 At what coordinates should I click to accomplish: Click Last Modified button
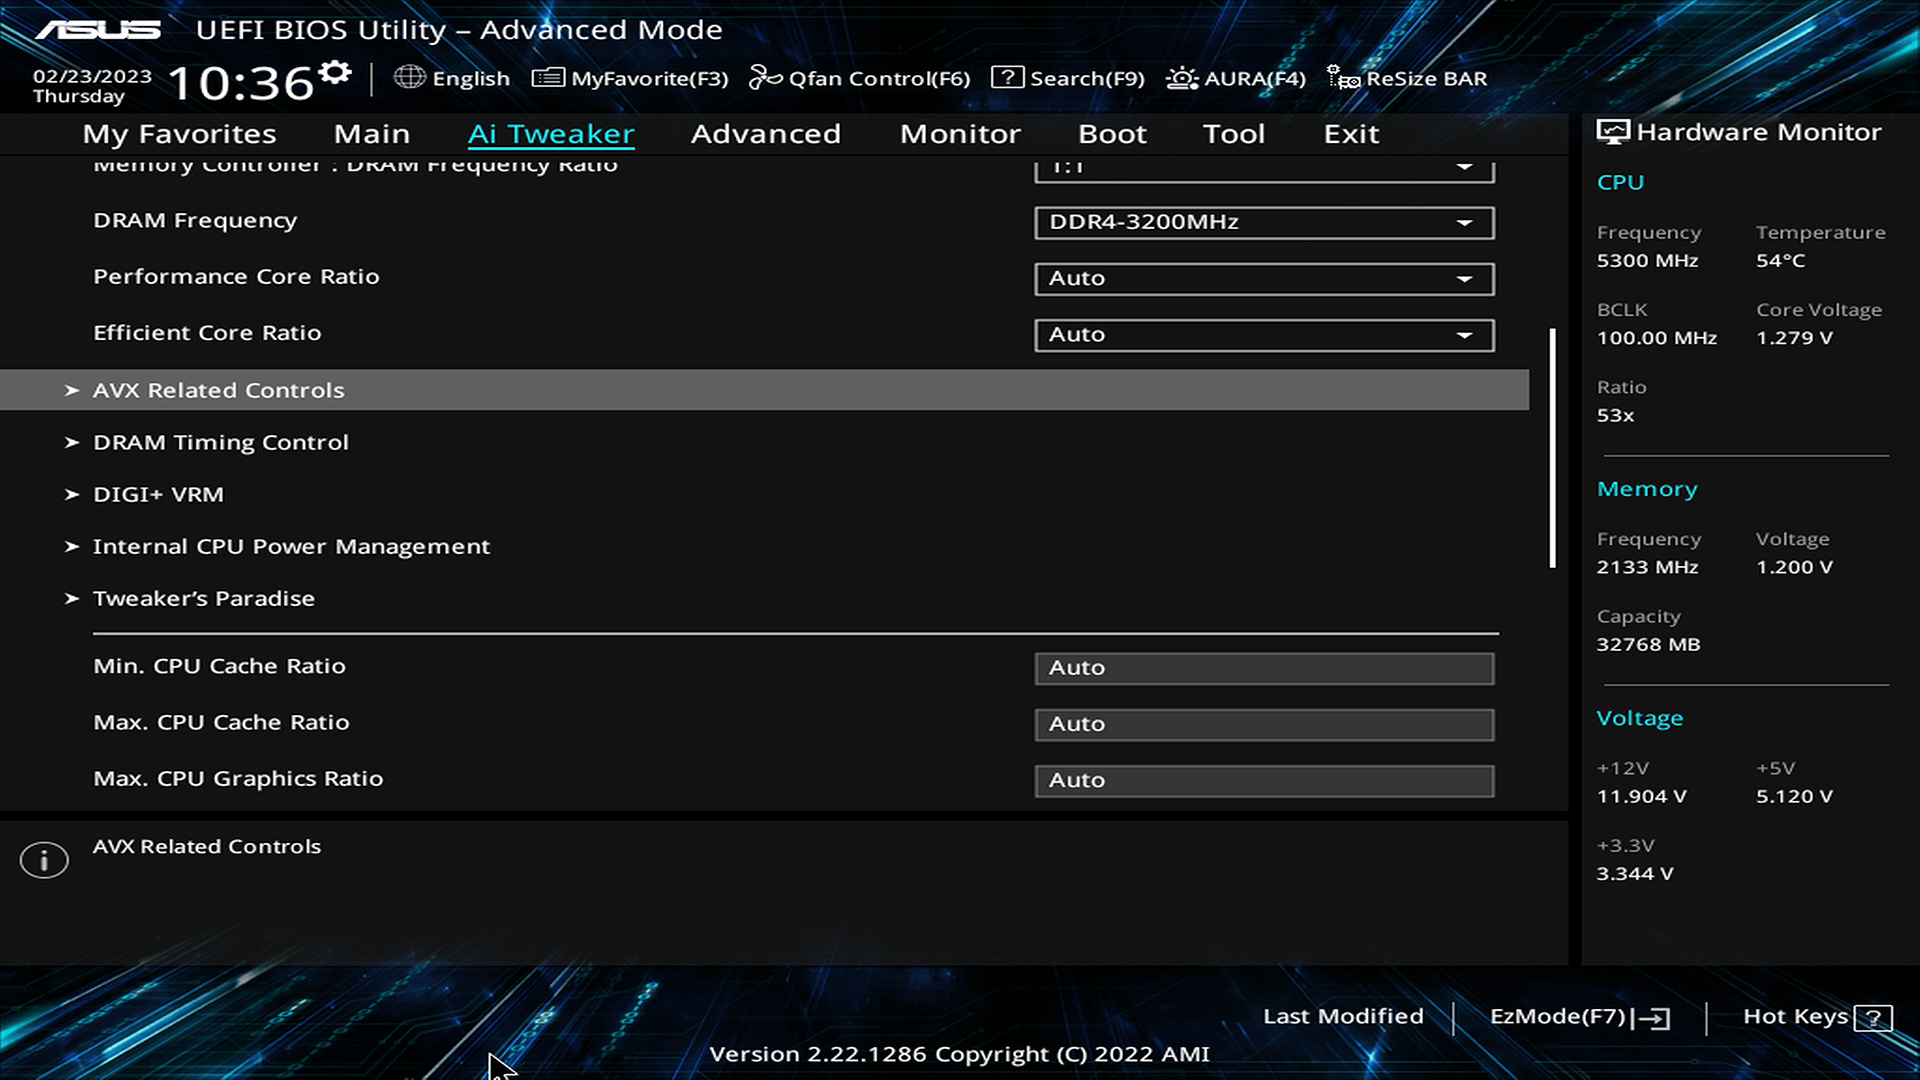coord(1343,1016)
